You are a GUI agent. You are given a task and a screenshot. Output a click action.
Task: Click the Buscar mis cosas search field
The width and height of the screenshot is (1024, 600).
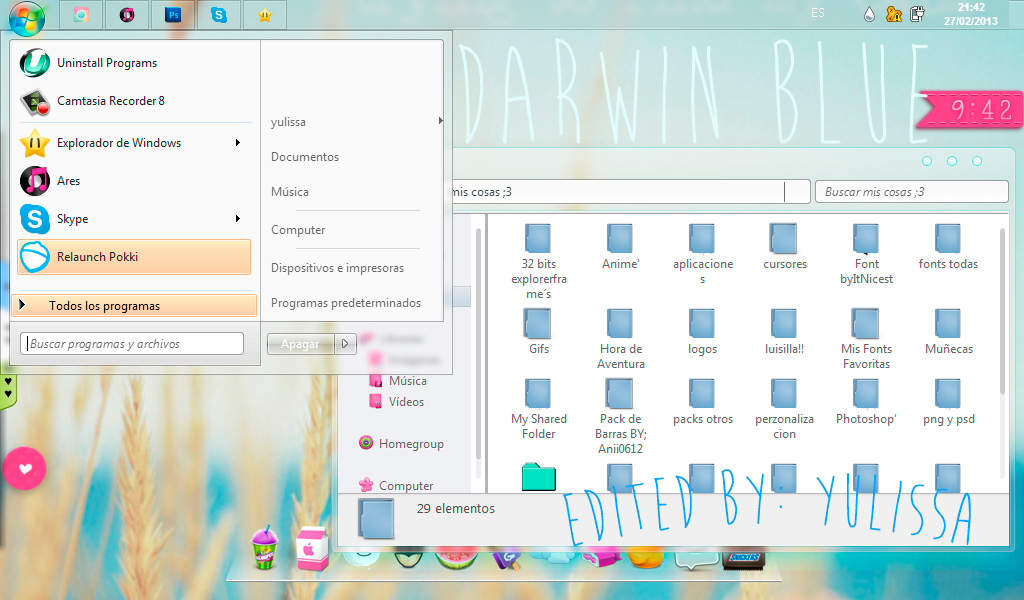pos(911,192)
